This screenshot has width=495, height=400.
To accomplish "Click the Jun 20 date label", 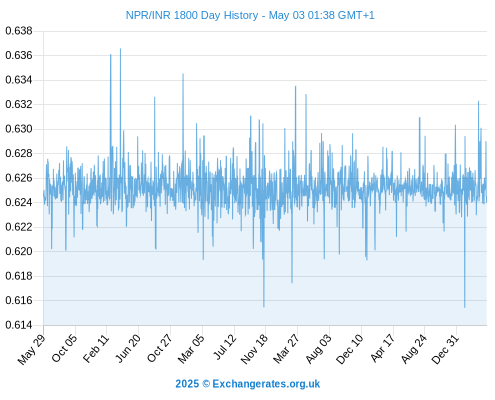I will 128,348.
